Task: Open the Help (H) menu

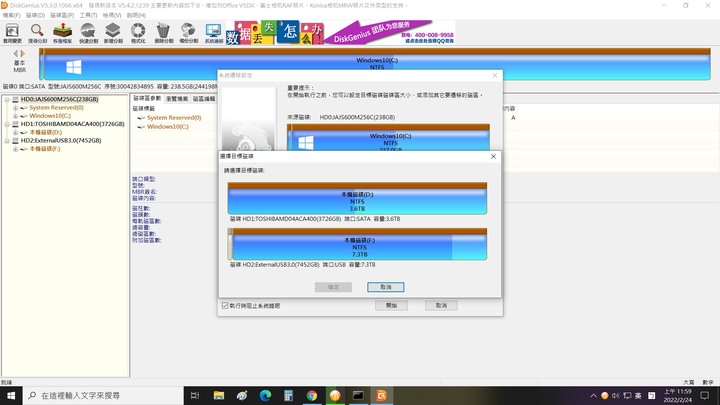Action: point(136,15)
